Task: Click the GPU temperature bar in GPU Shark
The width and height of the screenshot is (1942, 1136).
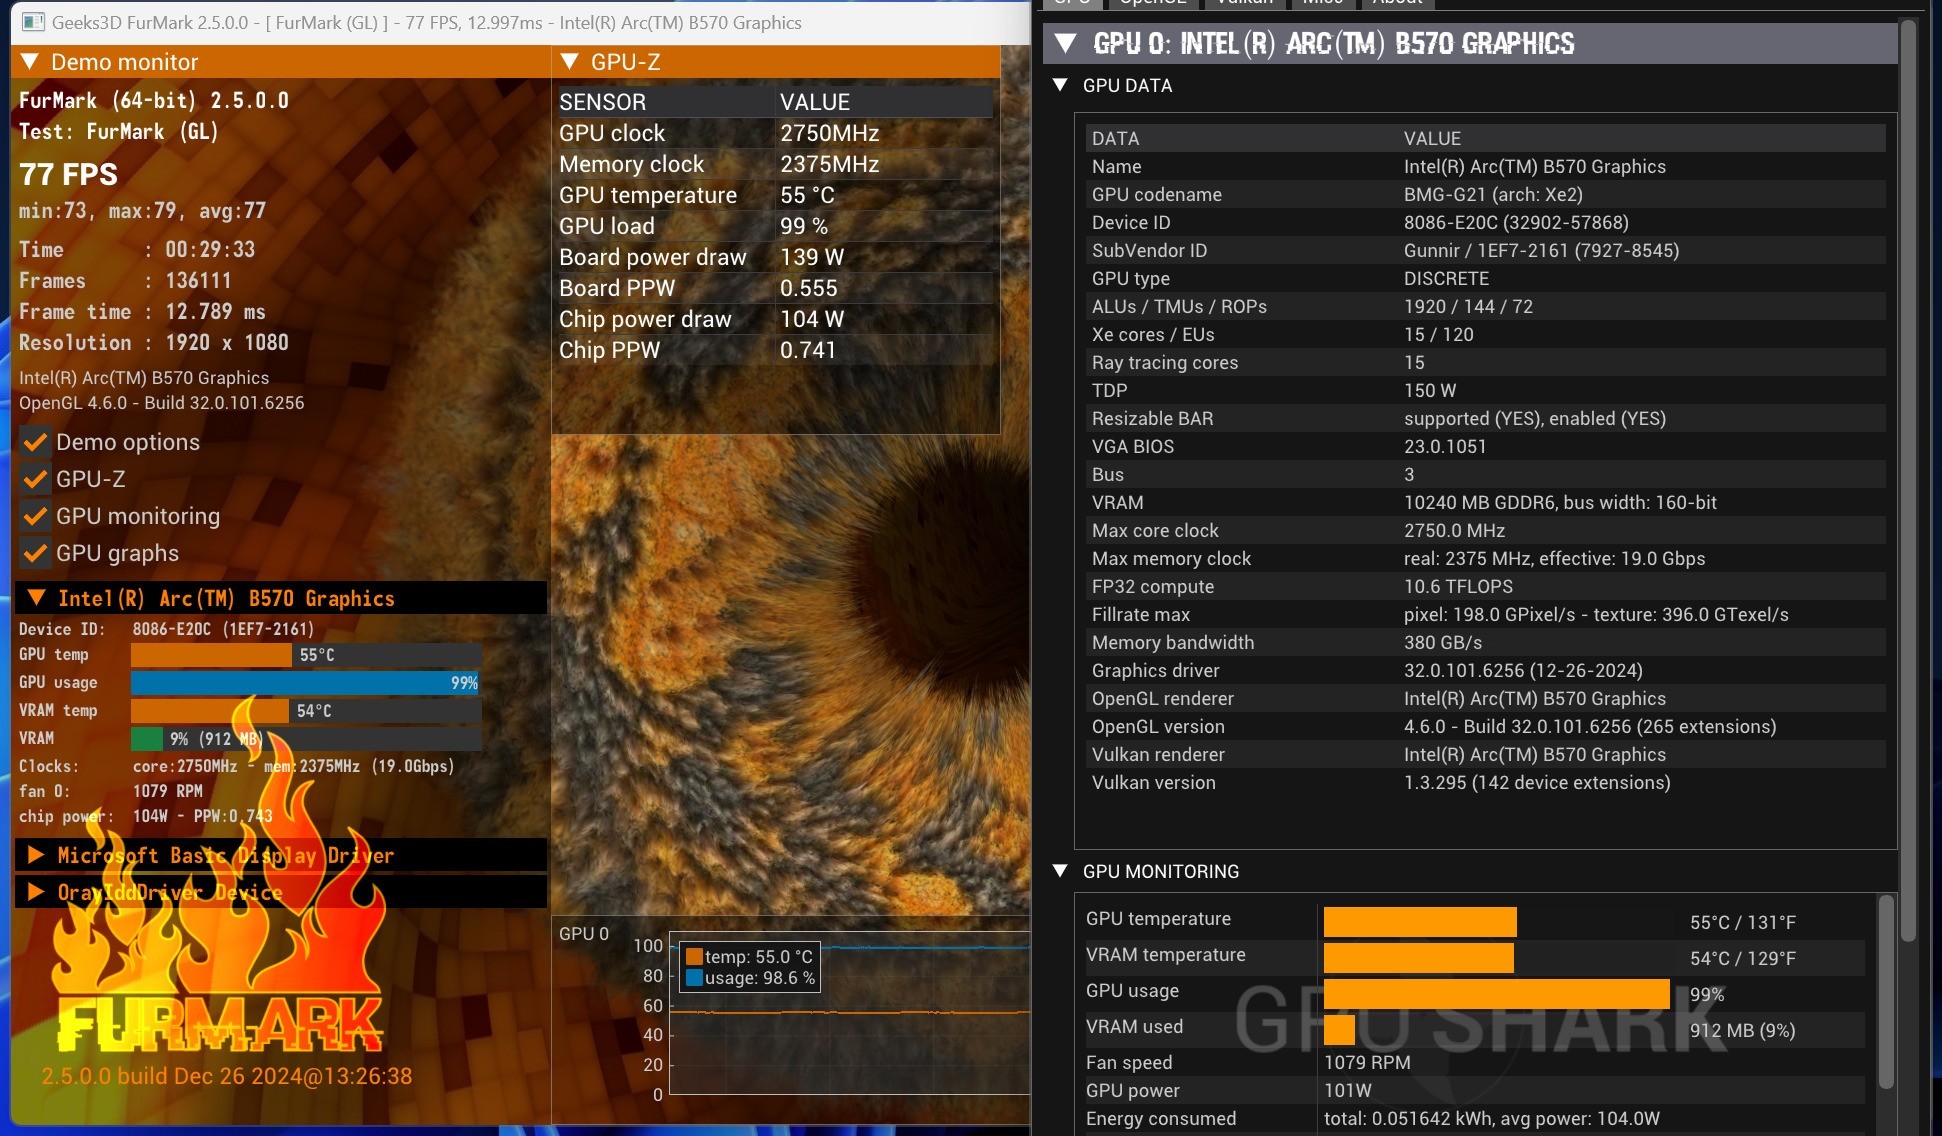Action: coord(1420,922)
